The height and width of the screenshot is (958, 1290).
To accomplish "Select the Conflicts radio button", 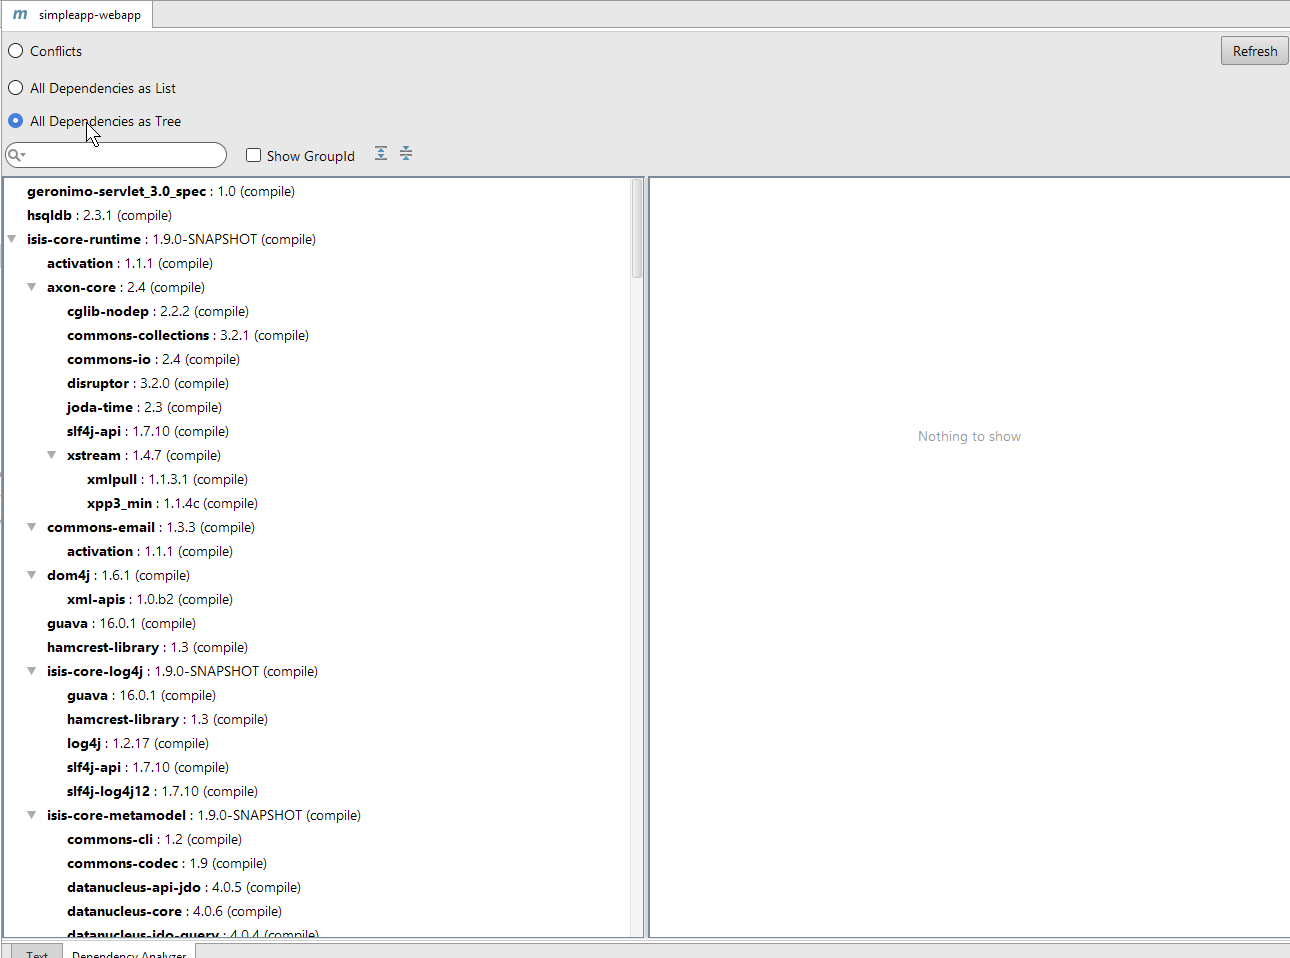I will [x=16, y=51].
